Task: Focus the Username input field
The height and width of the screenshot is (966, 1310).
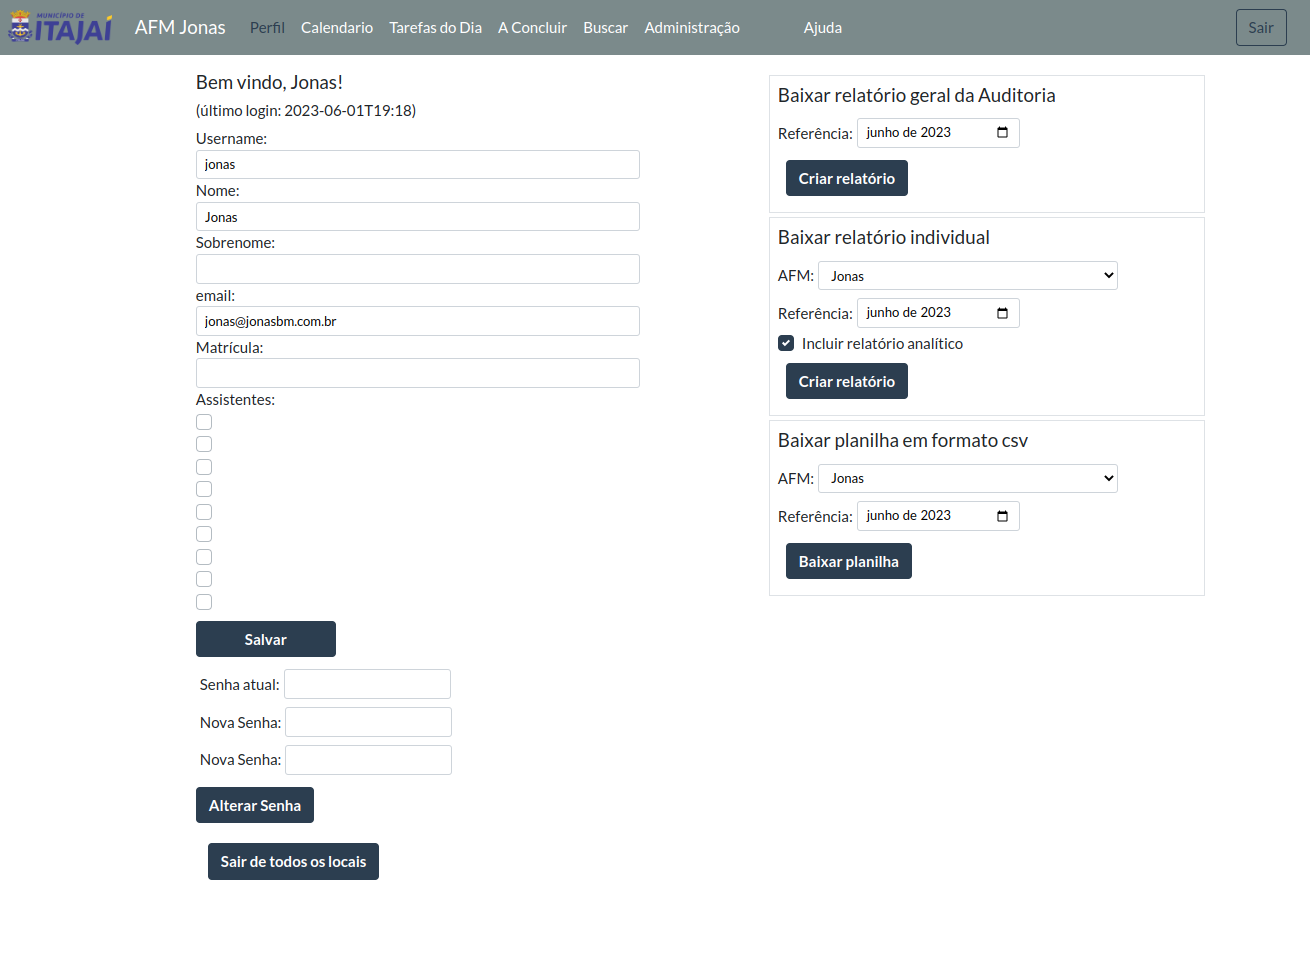Action: click(x=418, y=165)
